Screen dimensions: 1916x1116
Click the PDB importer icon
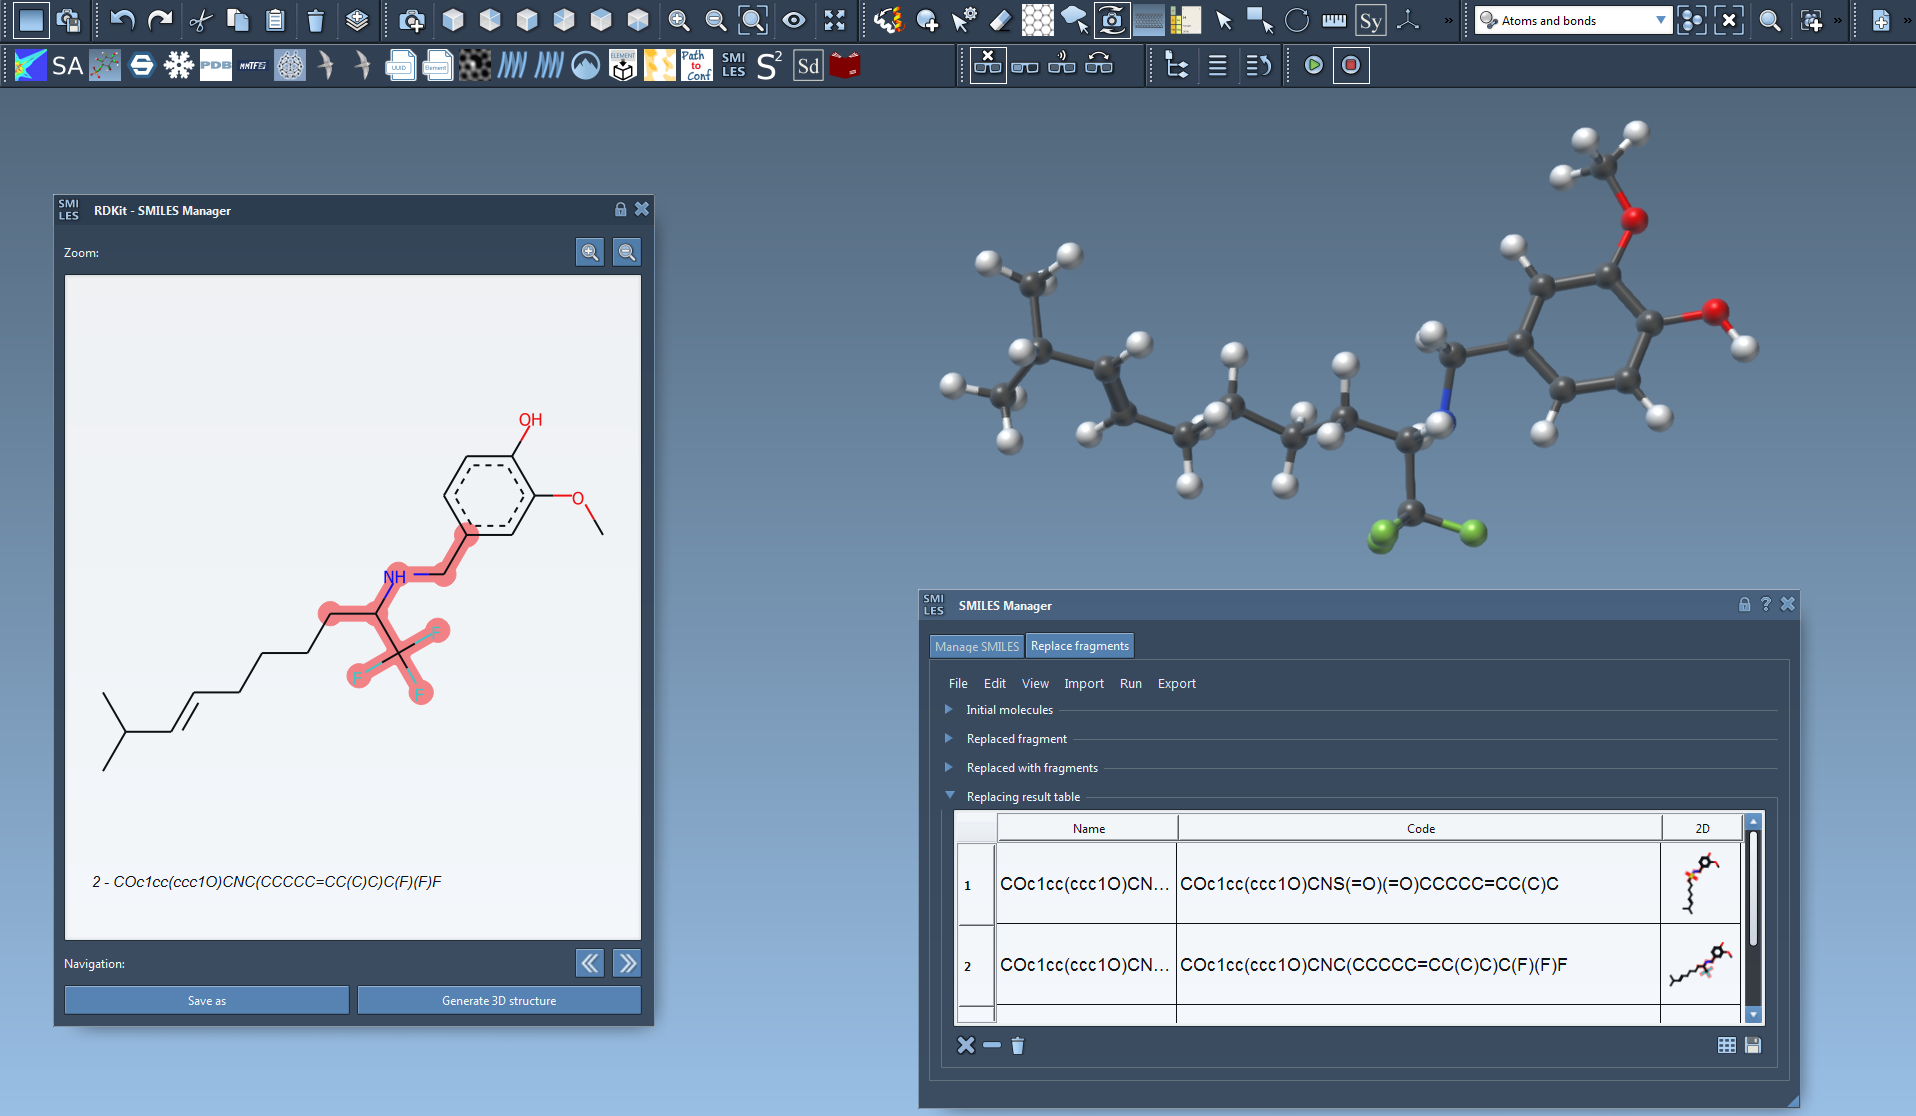(215, 66)
